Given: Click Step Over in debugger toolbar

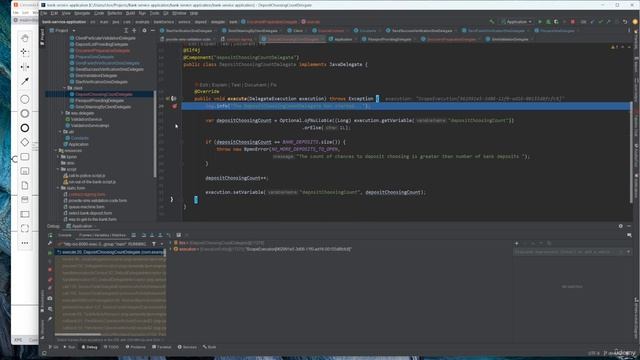Looking at the screenshot, I should pyautogui.click(x=144, y=235).
